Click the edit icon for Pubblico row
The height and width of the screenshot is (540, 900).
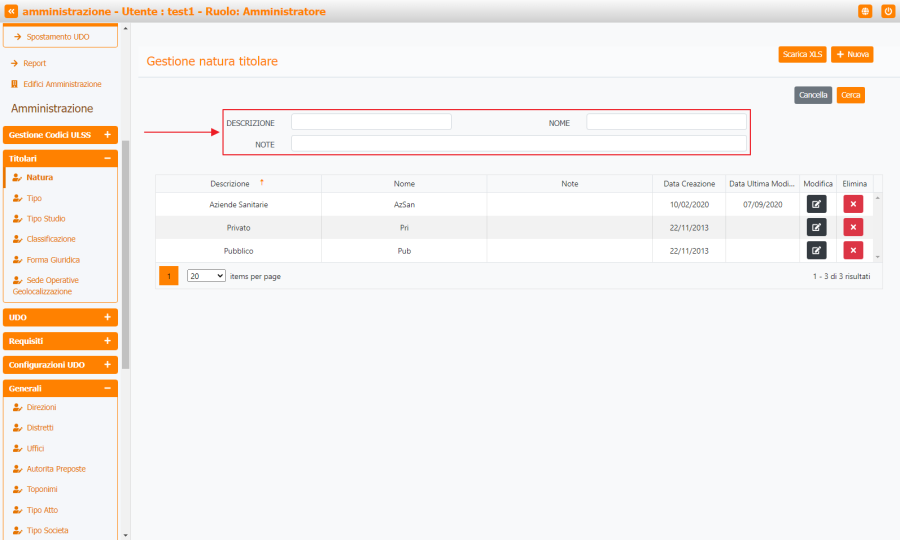coord(817,250)
